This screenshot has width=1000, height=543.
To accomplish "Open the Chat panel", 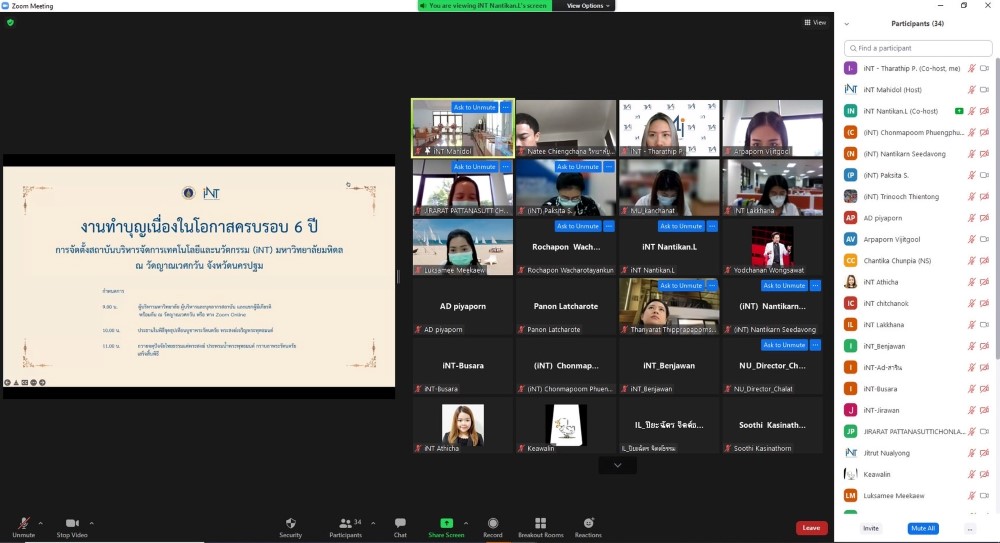I will click(x=400, y=524).
